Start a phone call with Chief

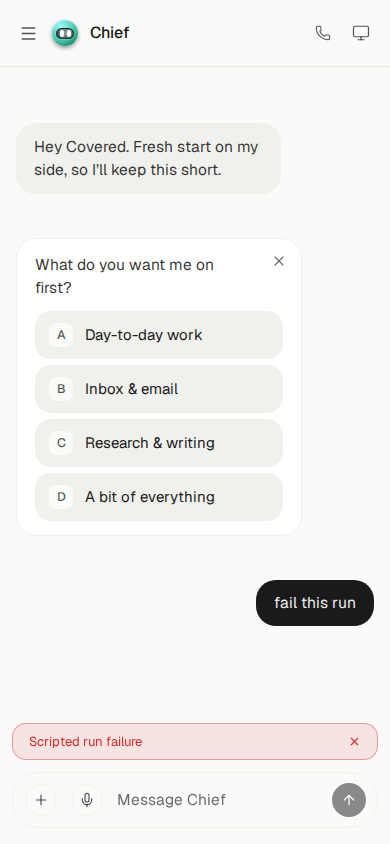click(323, 33)
